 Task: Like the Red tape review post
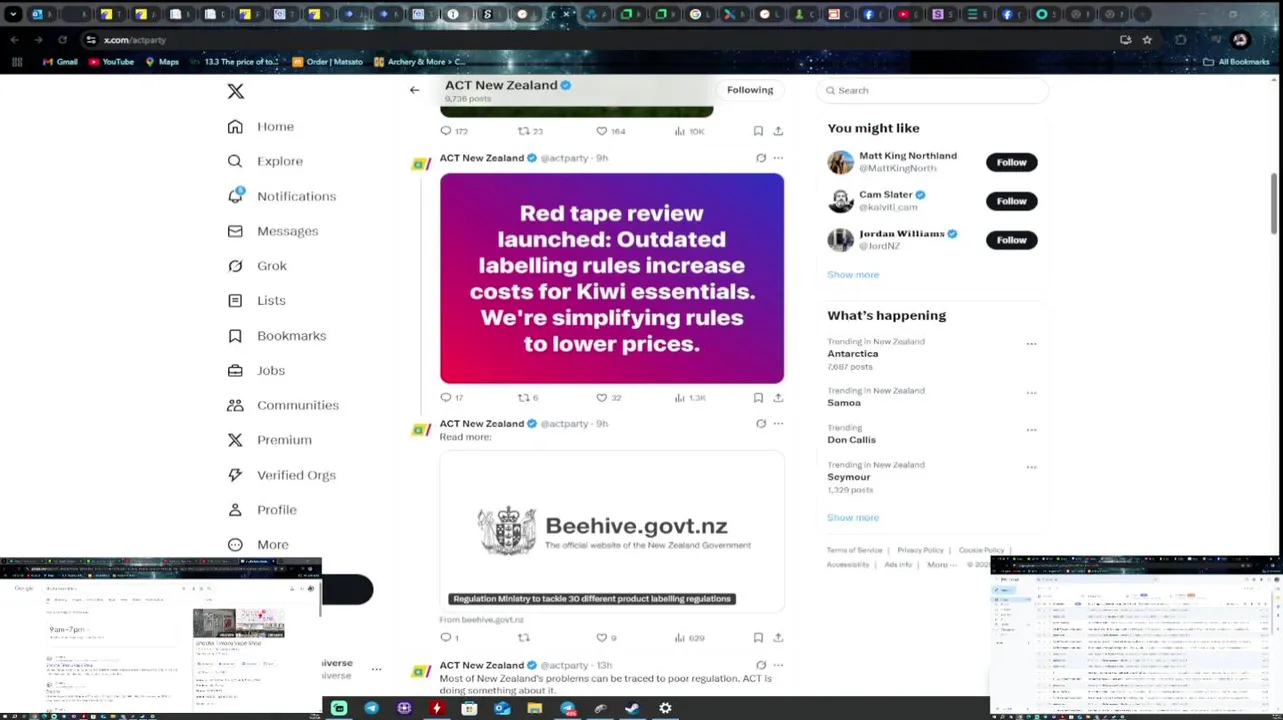pyautogui.click(x=601, y=398)
